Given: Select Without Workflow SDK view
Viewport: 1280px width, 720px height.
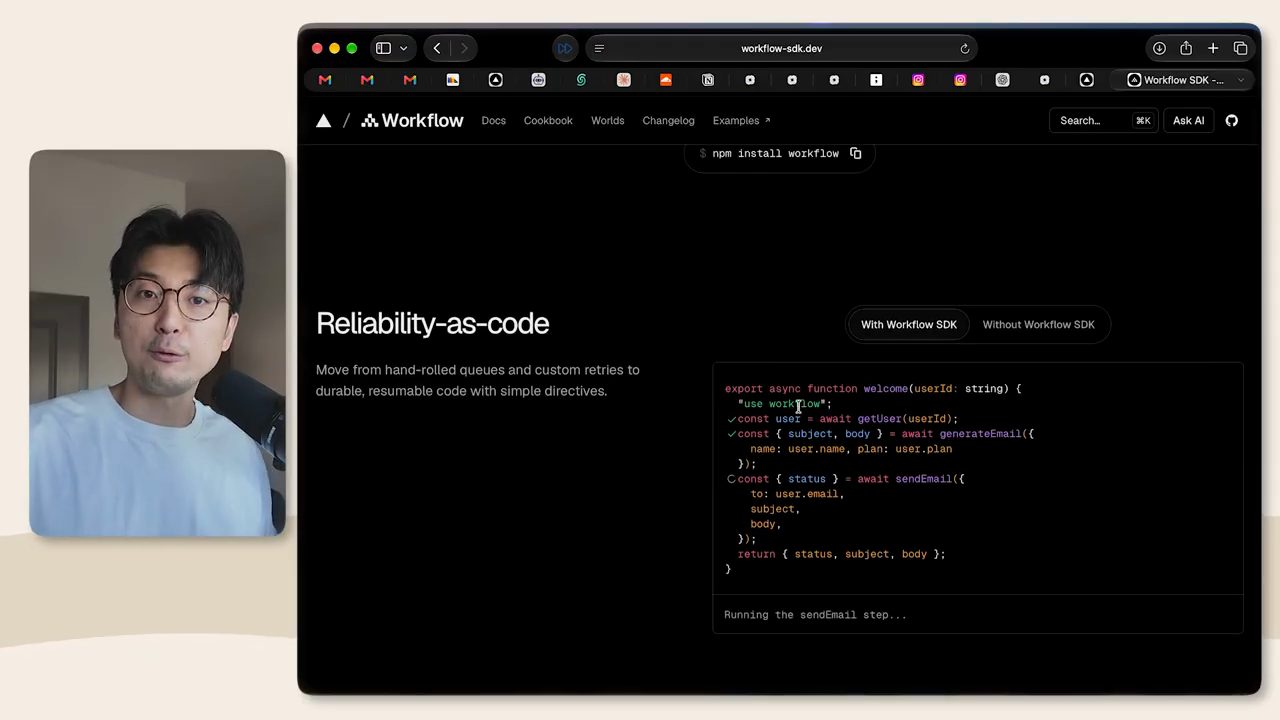Looking at the screenshot, I should [x=1038, y=324].
